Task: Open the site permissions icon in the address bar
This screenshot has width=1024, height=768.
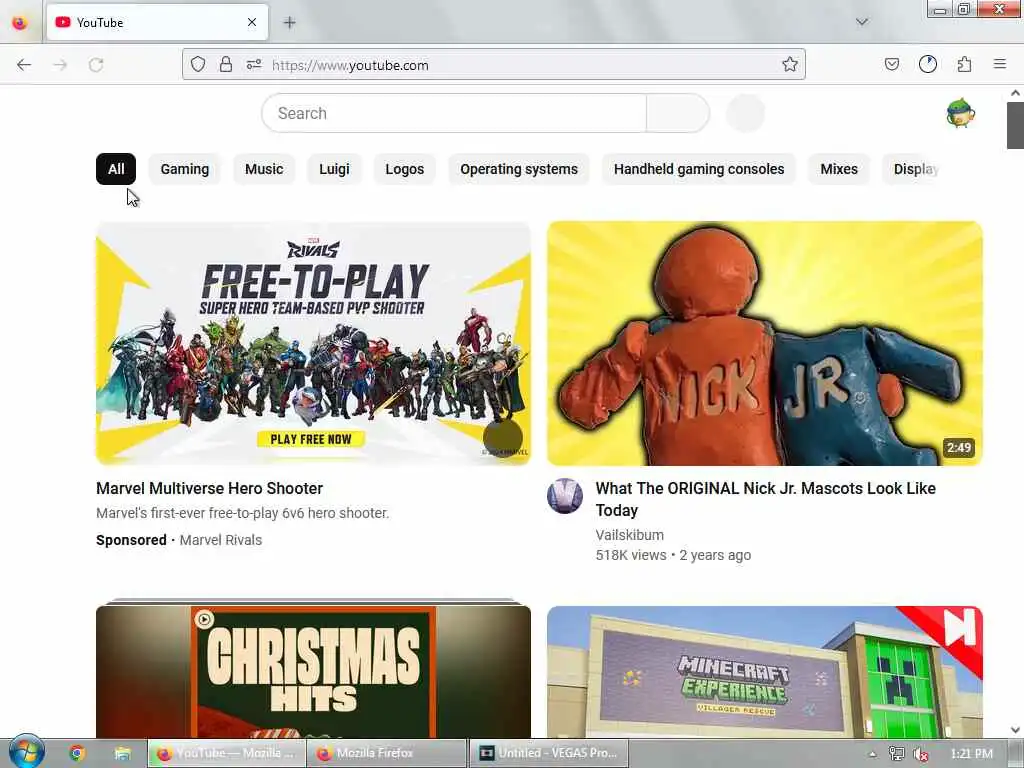Action: tap(253, 64)
